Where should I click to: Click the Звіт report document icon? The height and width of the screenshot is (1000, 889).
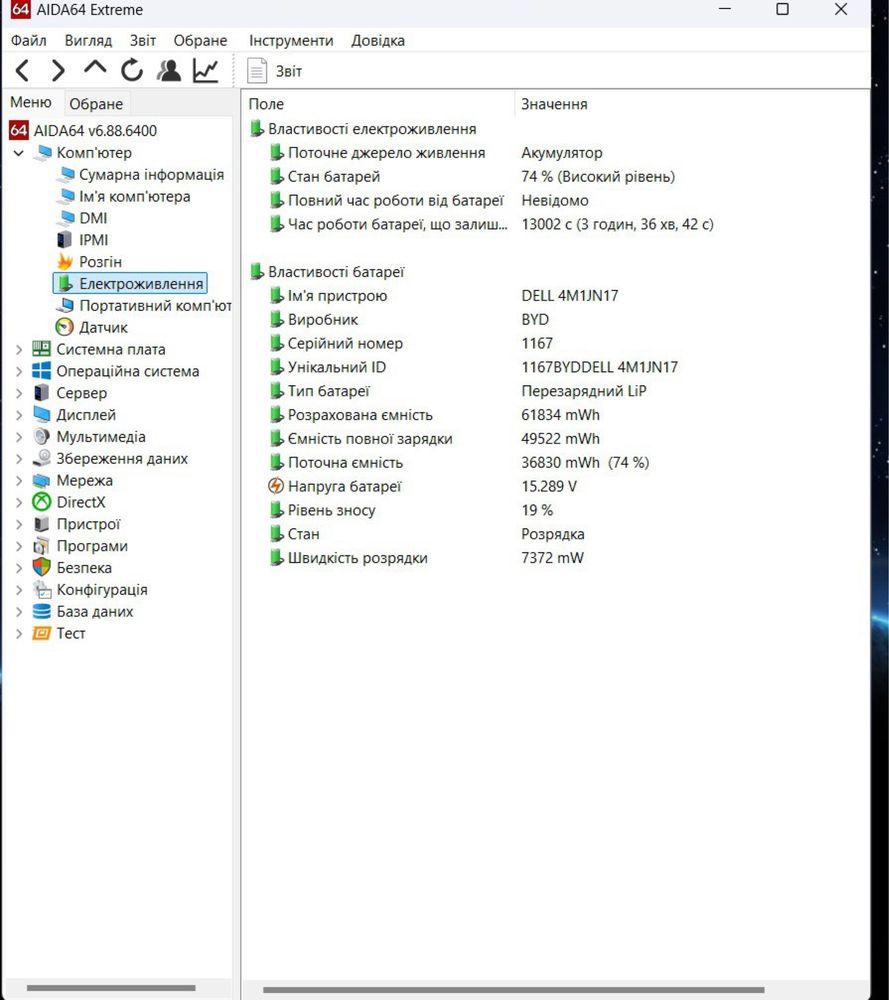click(257, 71)
